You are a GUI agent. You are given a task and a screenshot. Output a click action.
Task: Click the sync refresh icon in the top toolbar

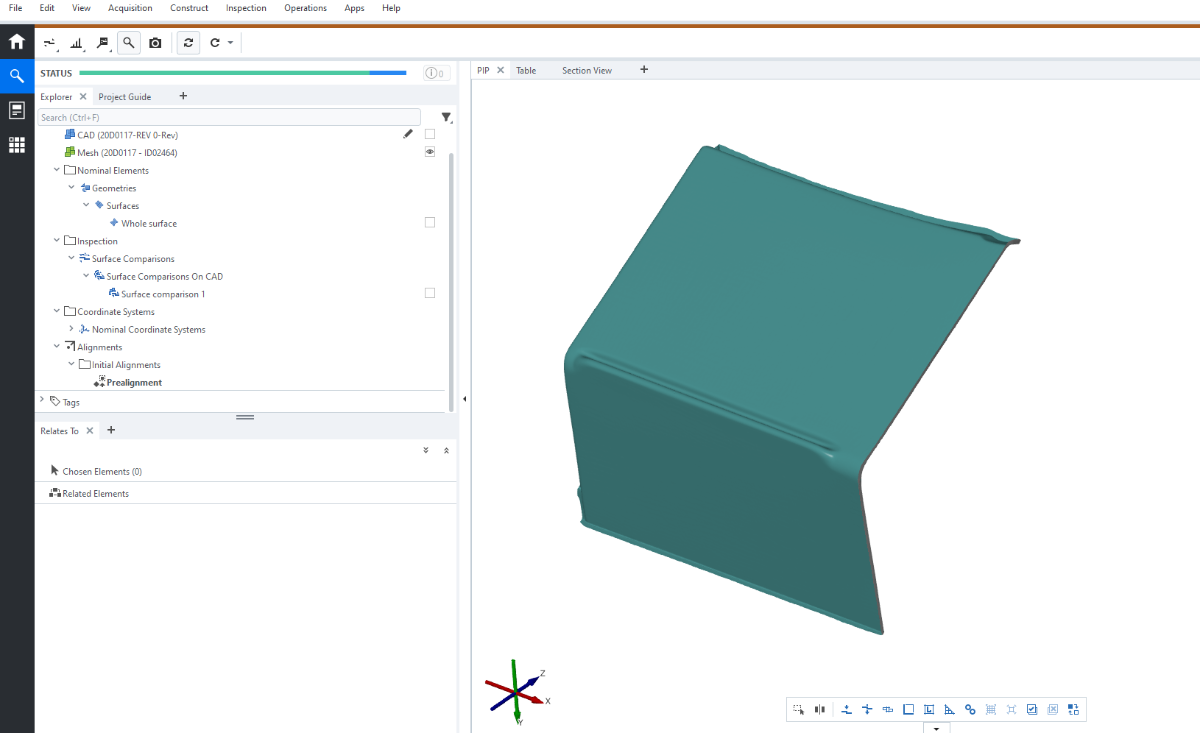point(188,43)
